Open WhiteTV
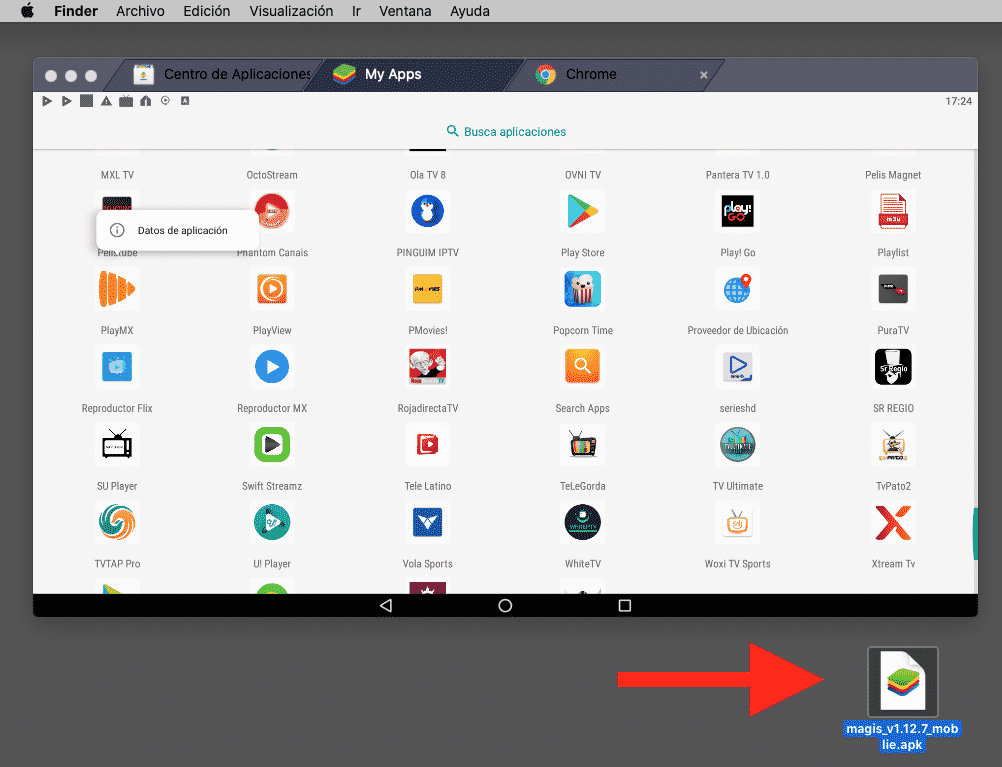The width and height of the screenshot is (1002, 767). click(x=582, y=522)
